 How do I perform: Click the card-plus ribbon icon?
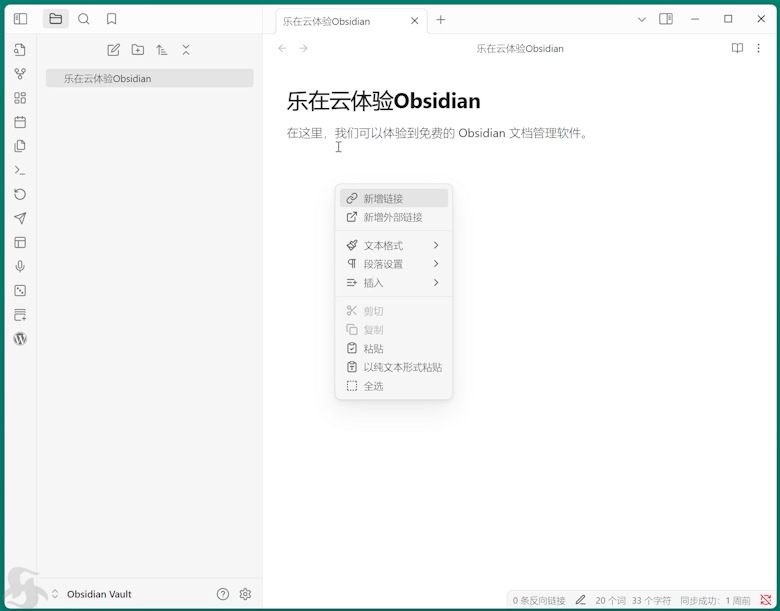(20, 314)
